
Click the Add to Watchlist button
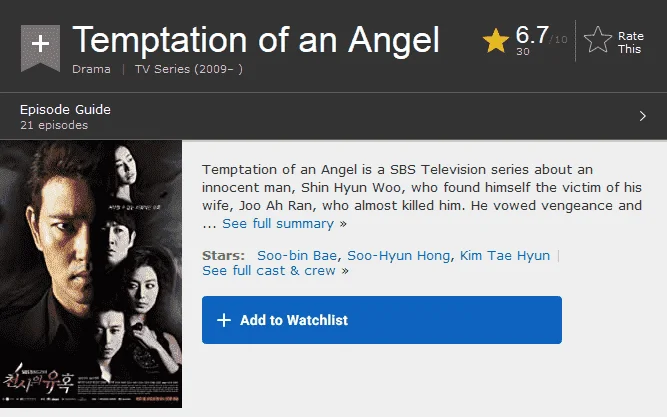382,320
